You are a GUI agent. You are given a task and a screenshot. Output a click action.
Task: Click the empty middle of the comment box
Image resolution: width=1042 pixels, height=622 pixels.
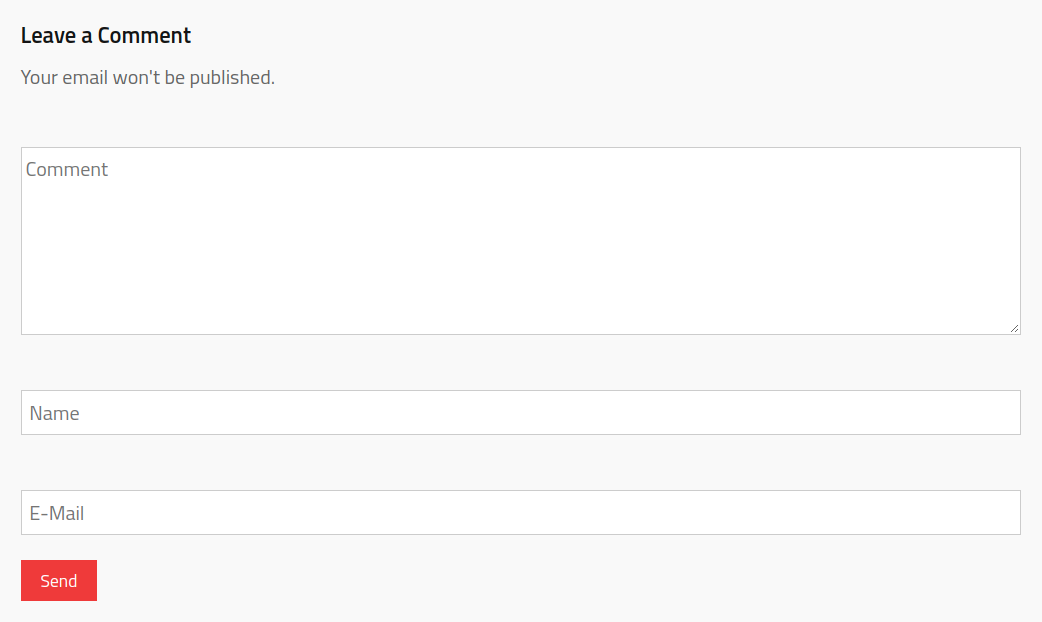(520, 241)
